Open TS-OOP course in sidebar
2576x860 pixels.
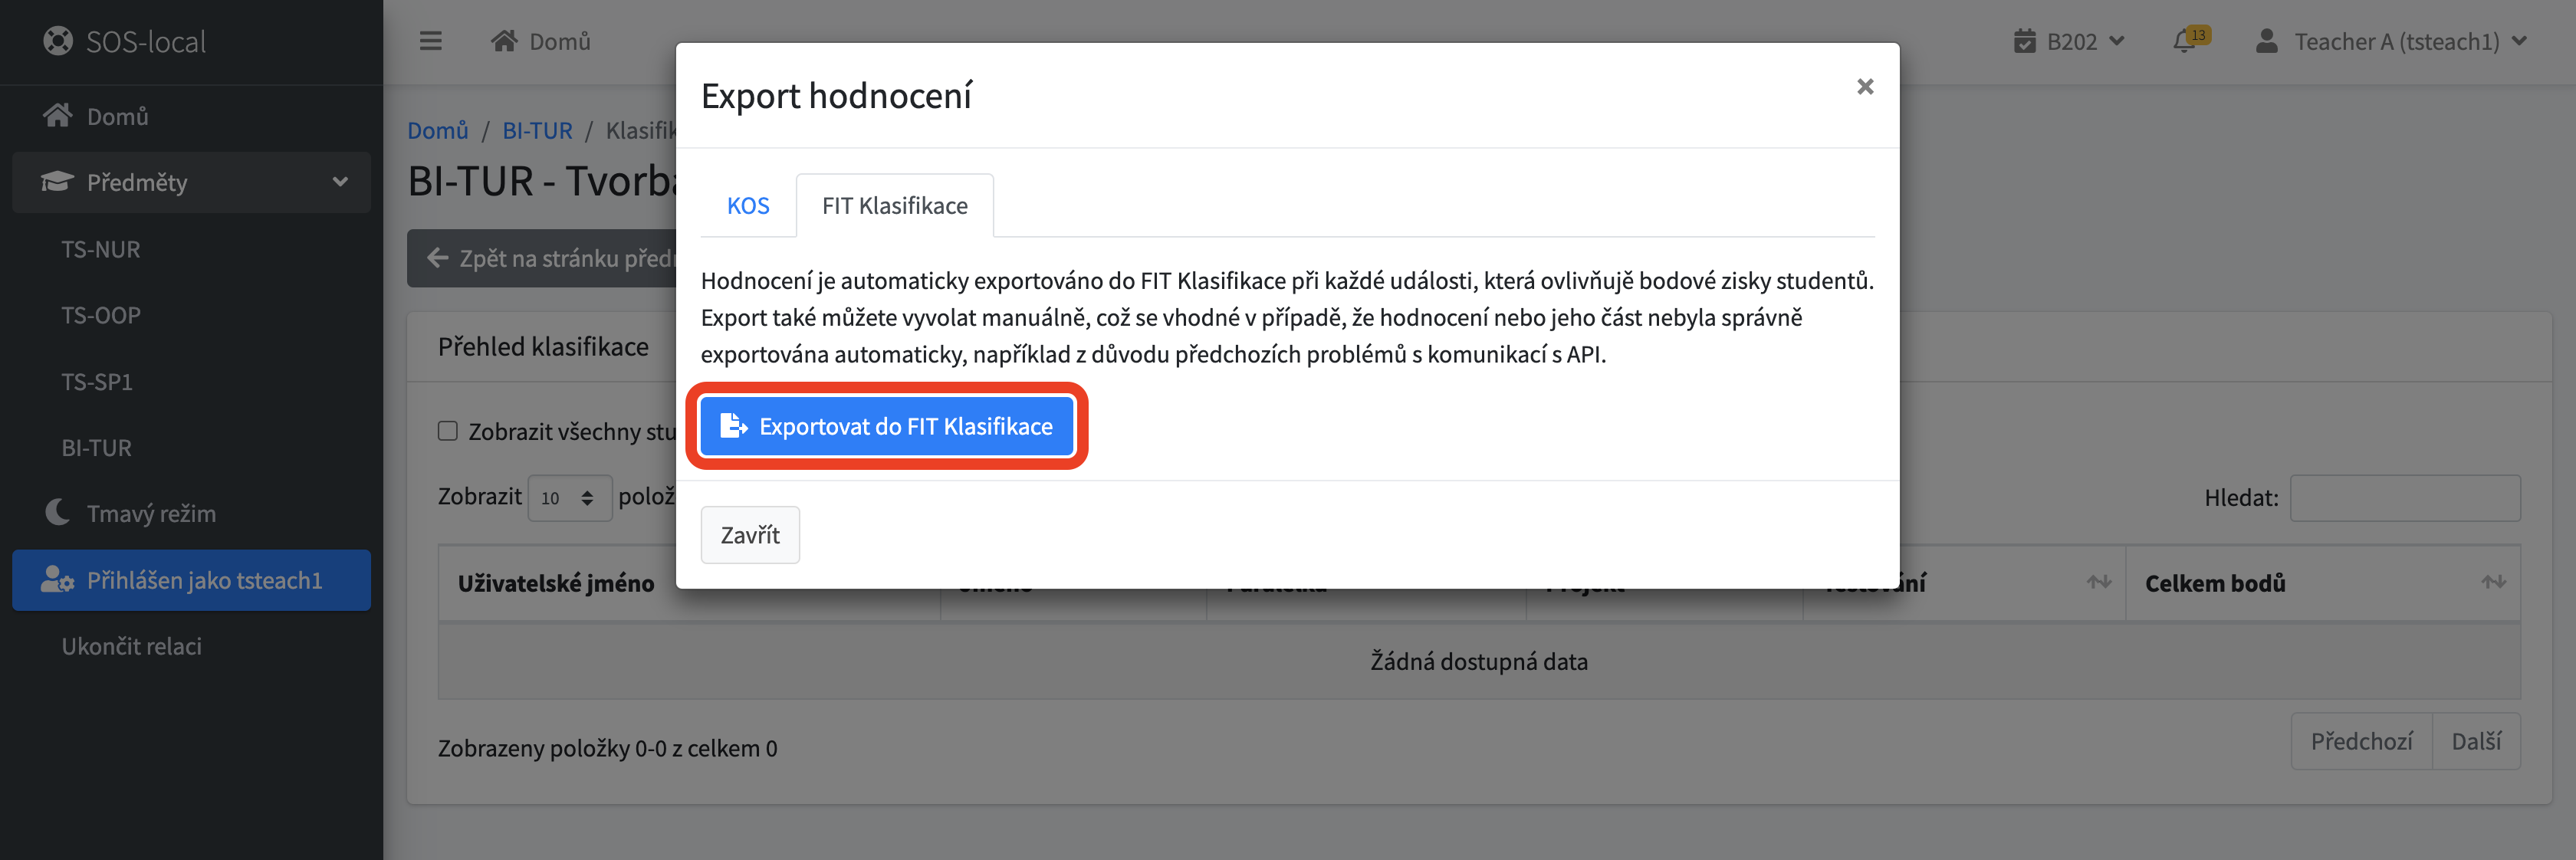coord(101,315)
